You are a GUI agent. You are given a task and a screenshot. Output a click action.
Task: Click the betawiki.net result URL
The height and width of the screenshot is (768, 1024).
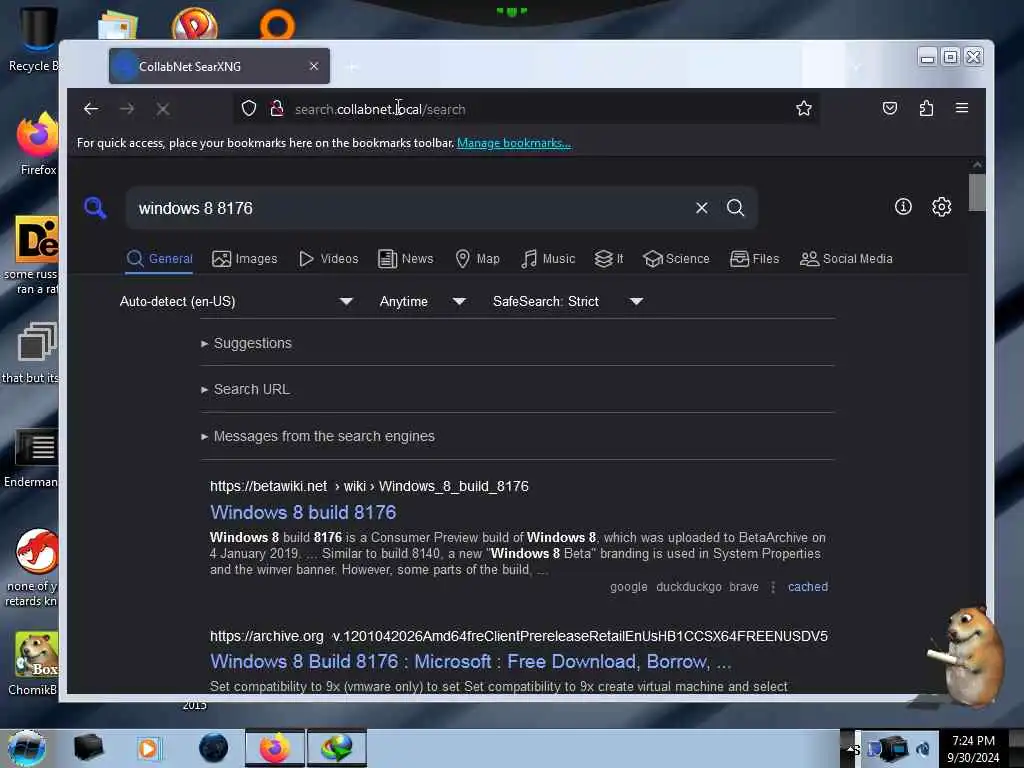[x=369, y=486]
